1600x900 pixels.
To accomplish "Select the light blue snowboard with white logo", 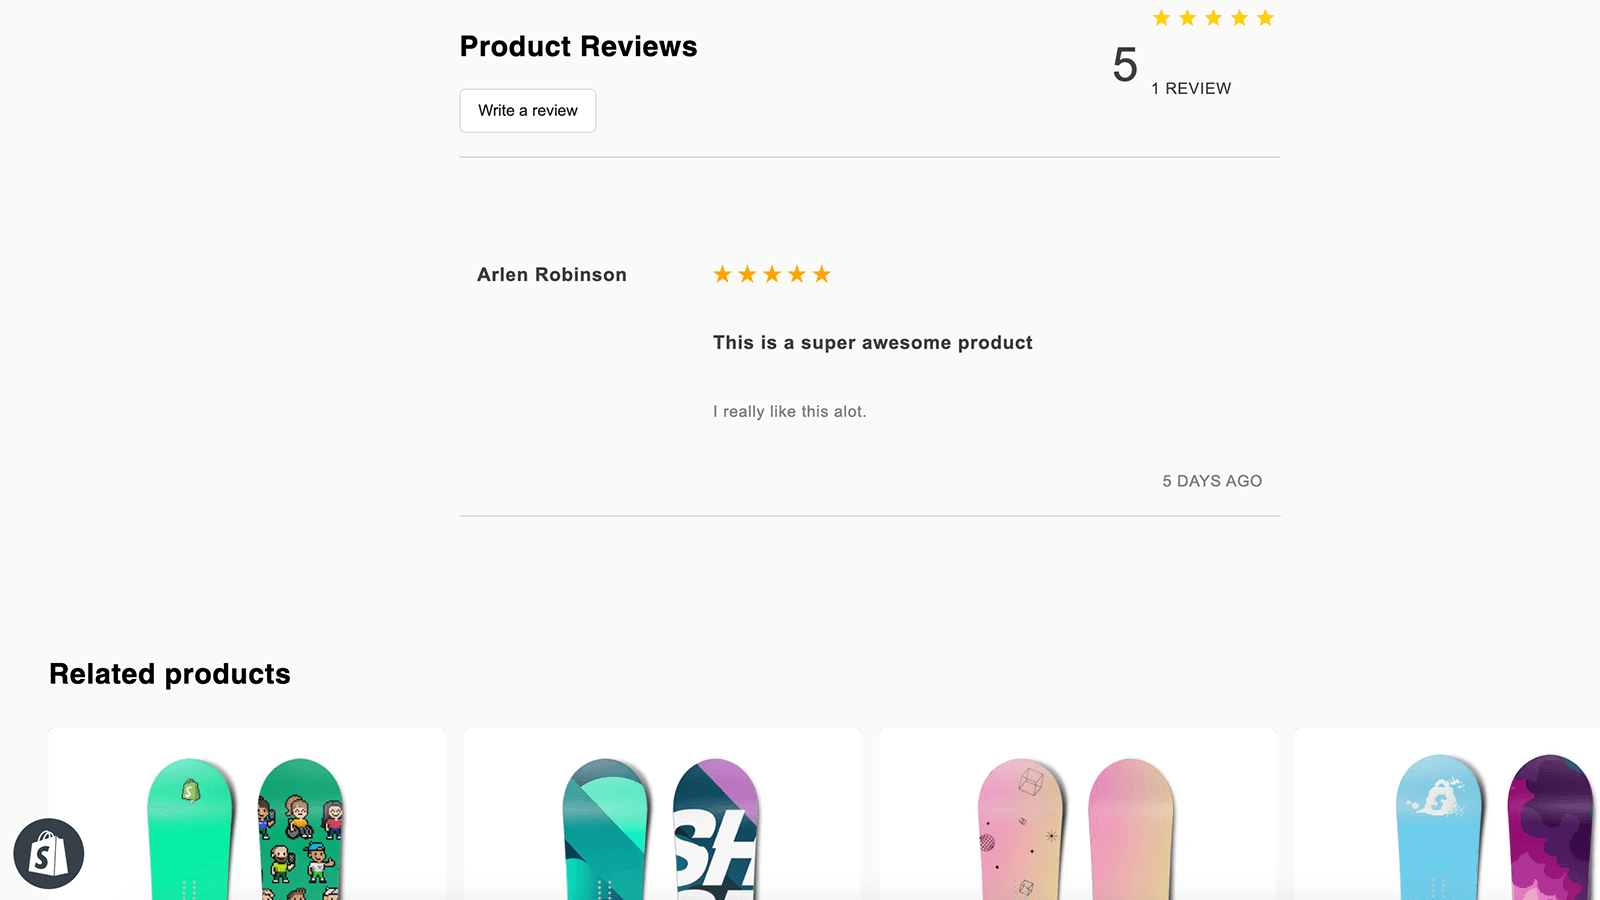I will point(1438,830).
